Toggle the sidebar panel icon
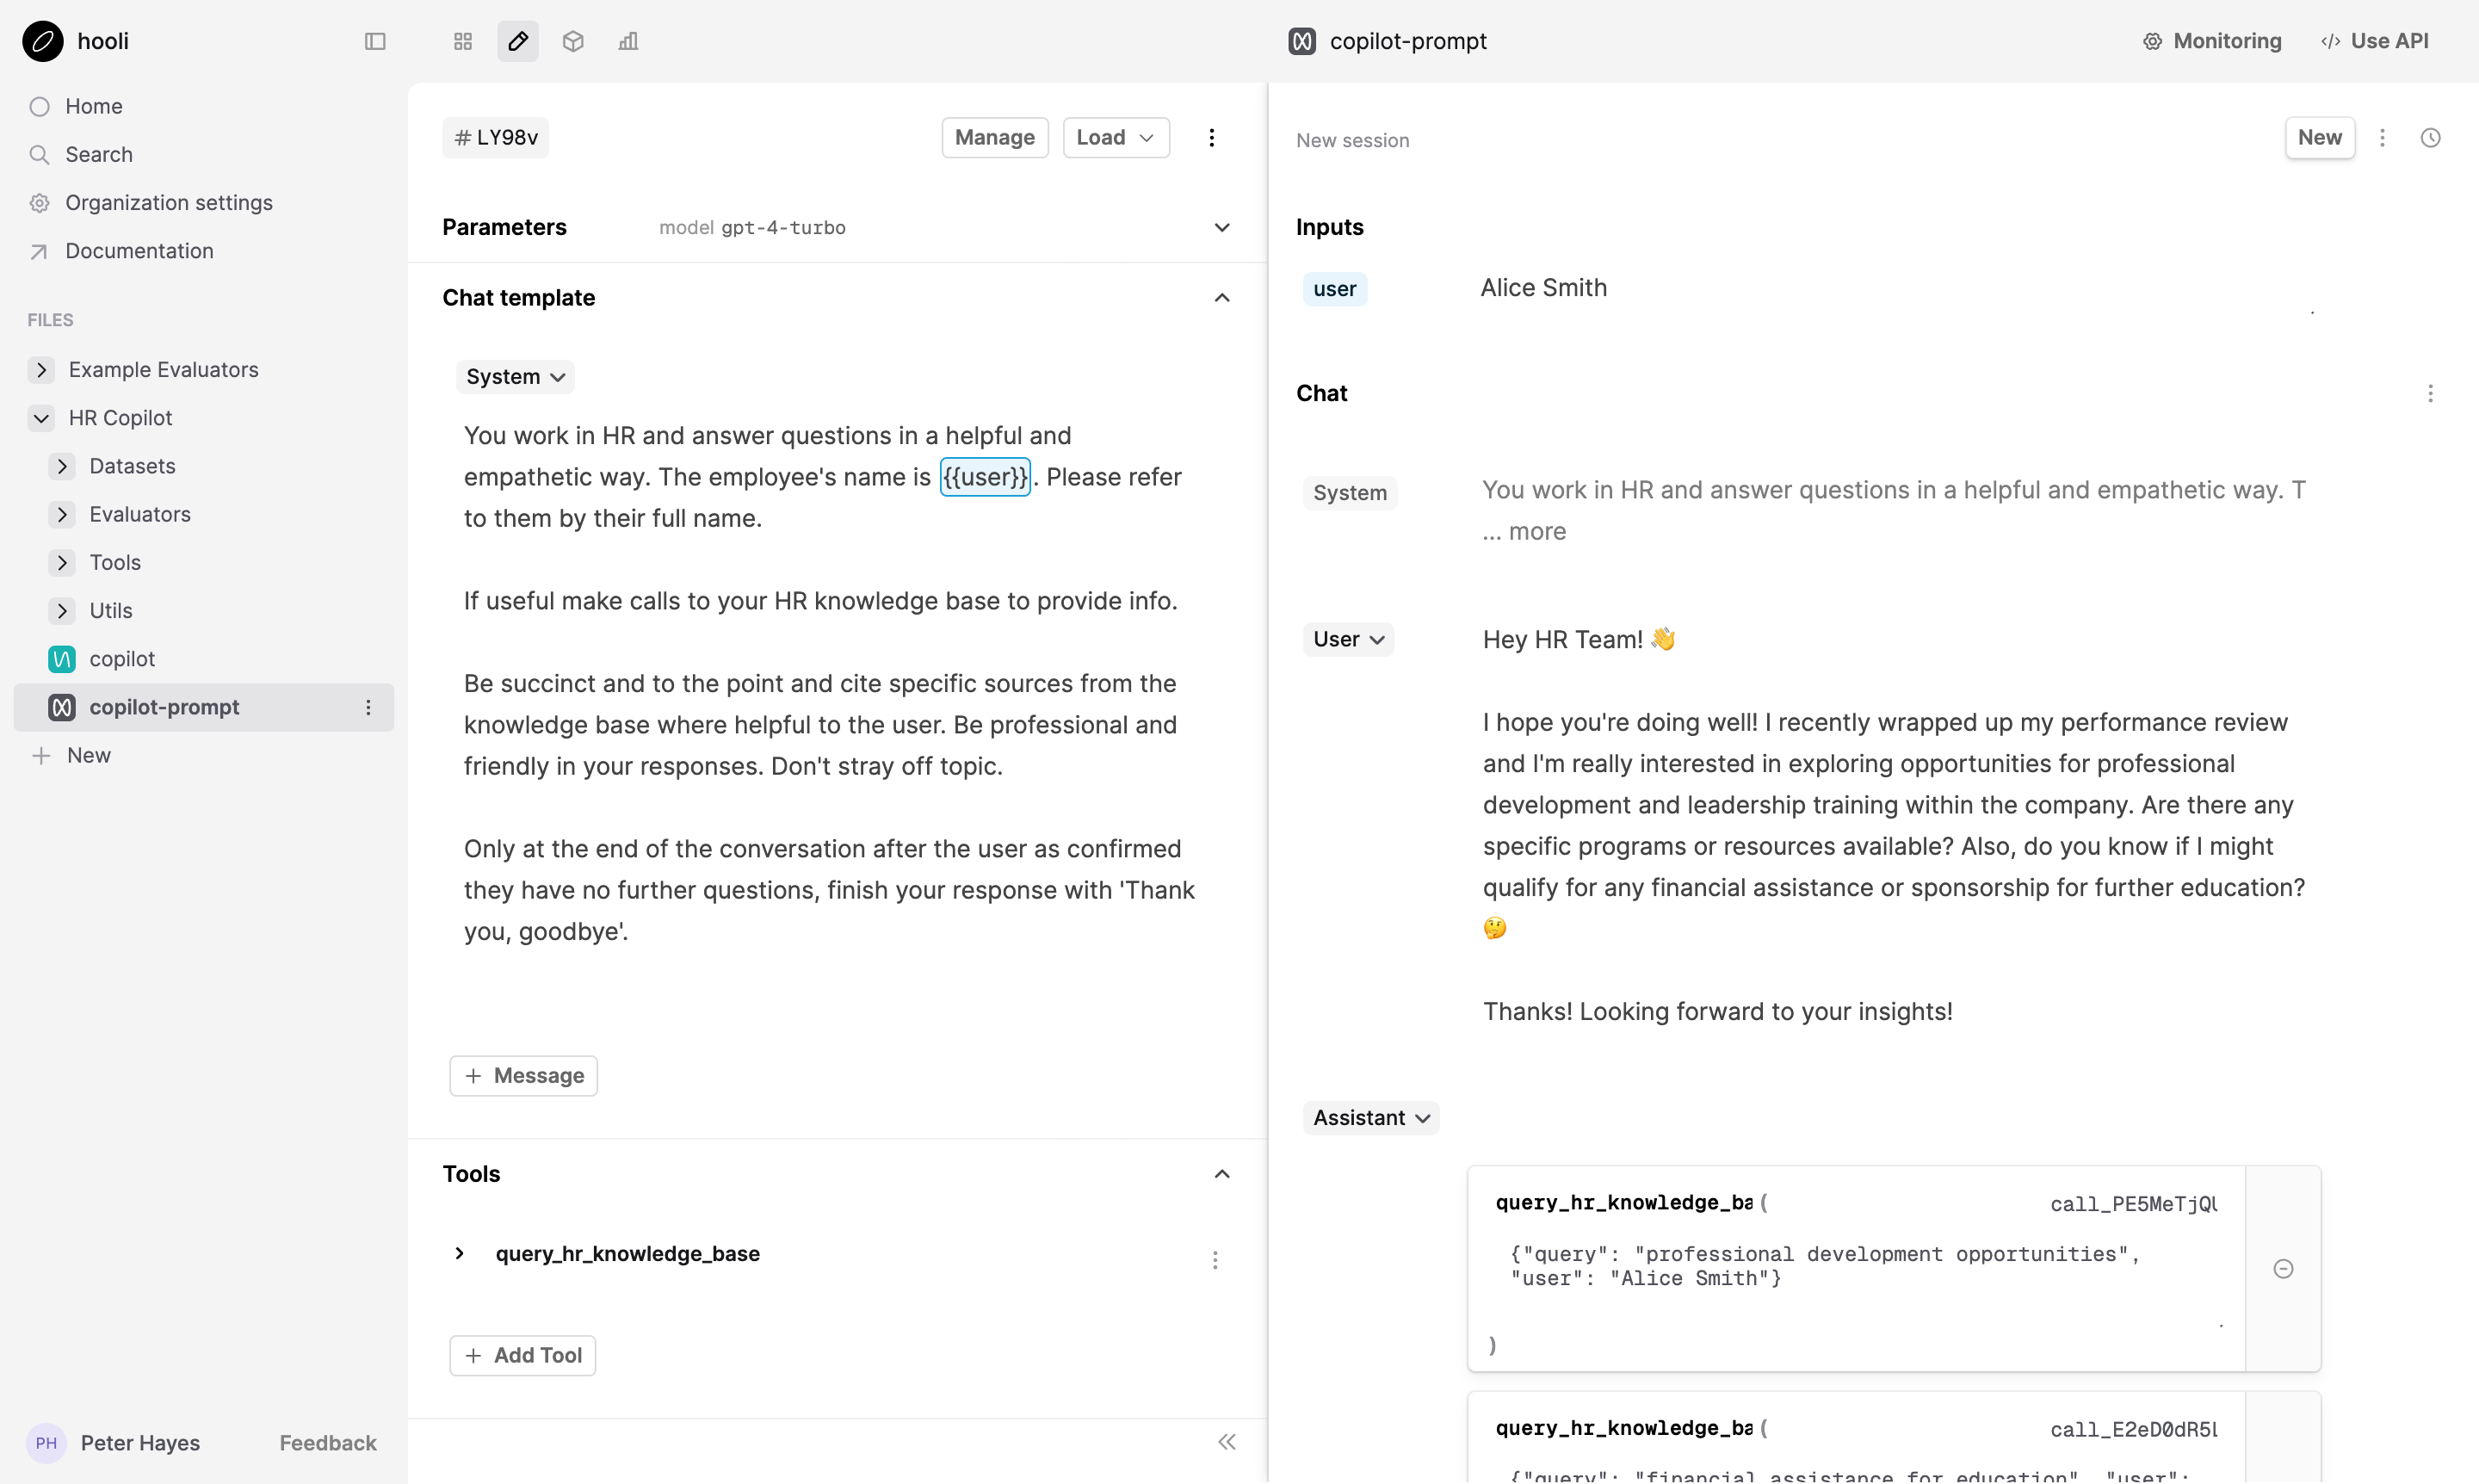The image size is (2479, 1484). [x=375, y=41]
